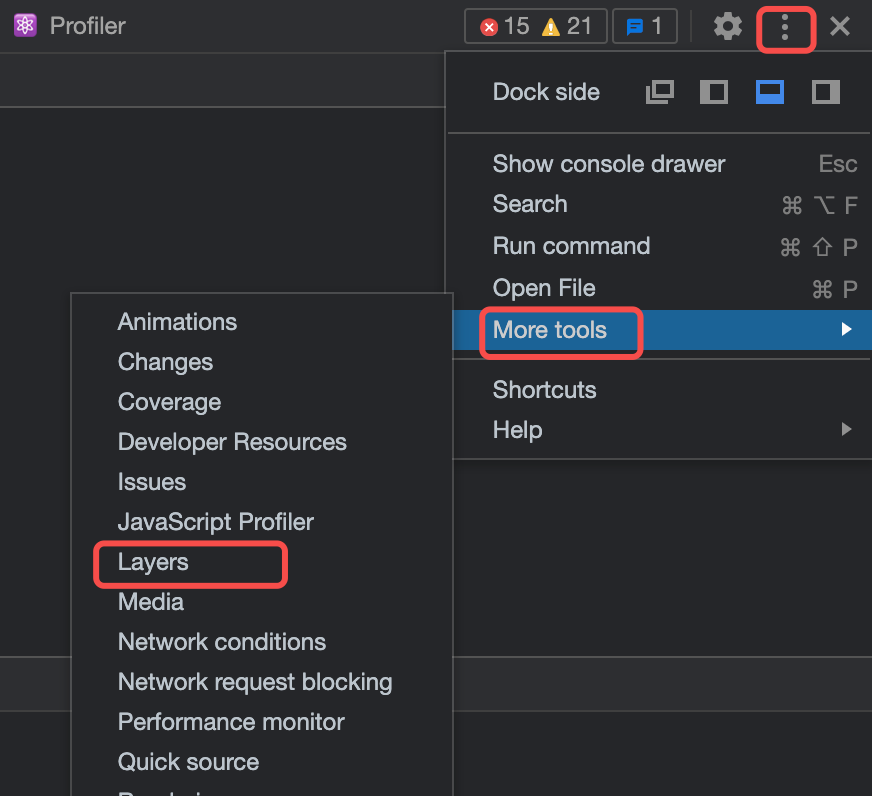Dock DevTools to the bottom
This screenshot has width=872, height=796.
770,92
